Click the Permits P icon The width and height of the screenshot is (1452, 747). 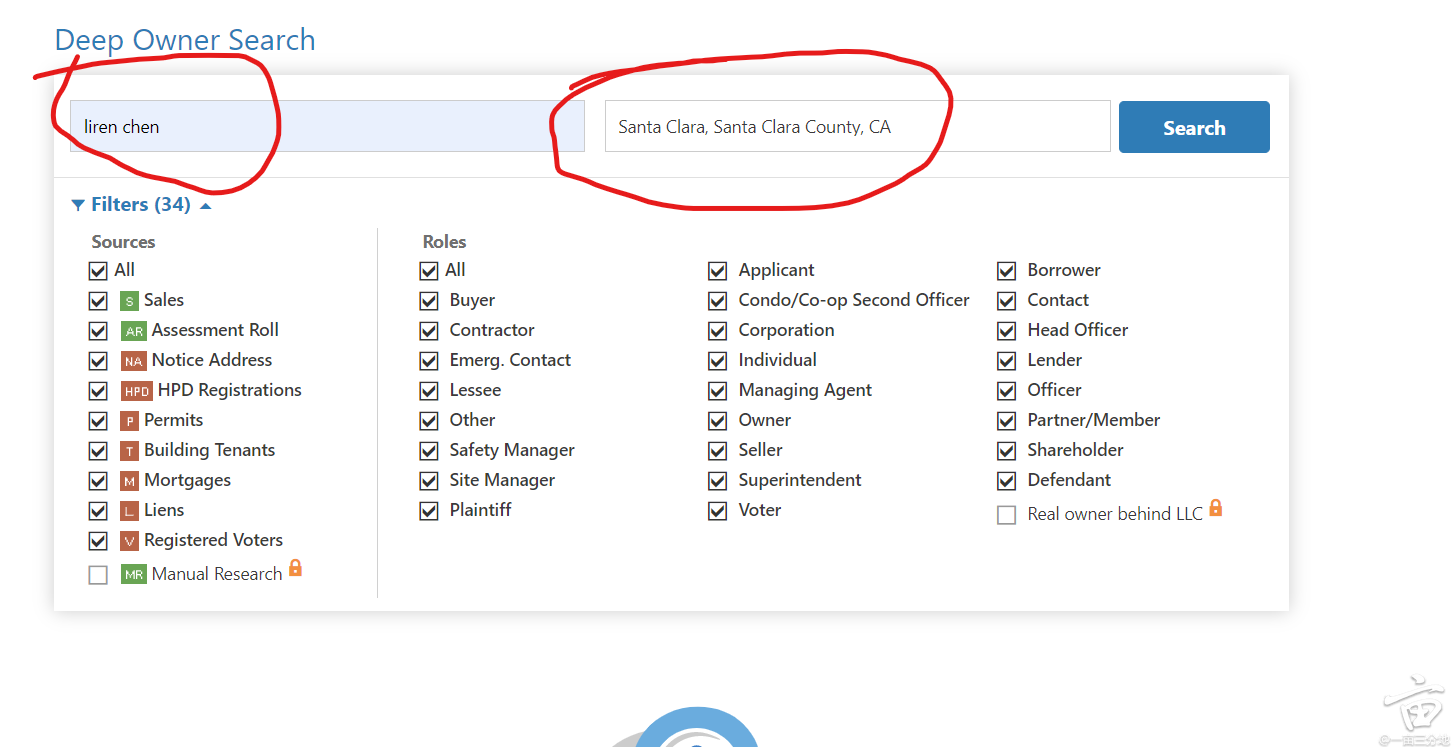coord(129,421)
